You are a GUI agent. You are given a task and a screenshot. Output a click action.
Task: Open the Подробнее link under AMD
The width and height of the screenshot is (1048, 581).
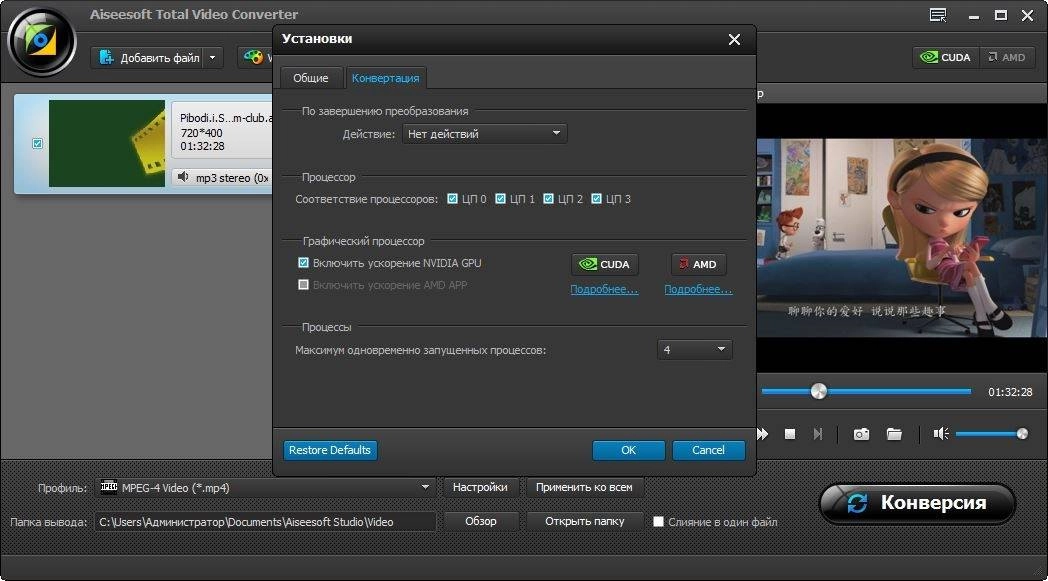tap(698, 289)
